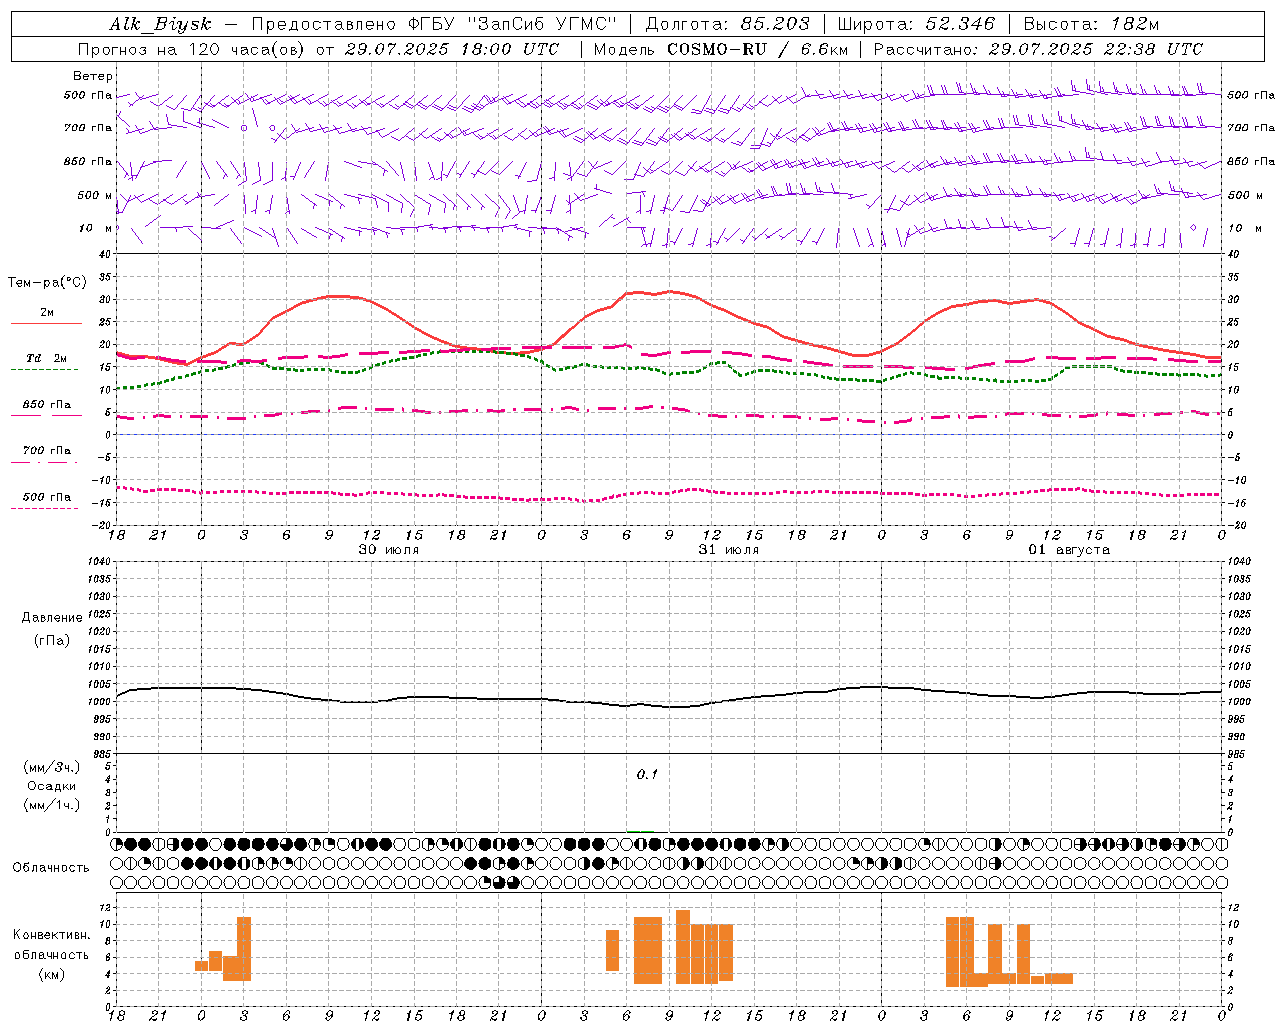Click the '(мм/1ч.)' precipitation unit label
1280x1024 pixels.
tap(52, 805)
